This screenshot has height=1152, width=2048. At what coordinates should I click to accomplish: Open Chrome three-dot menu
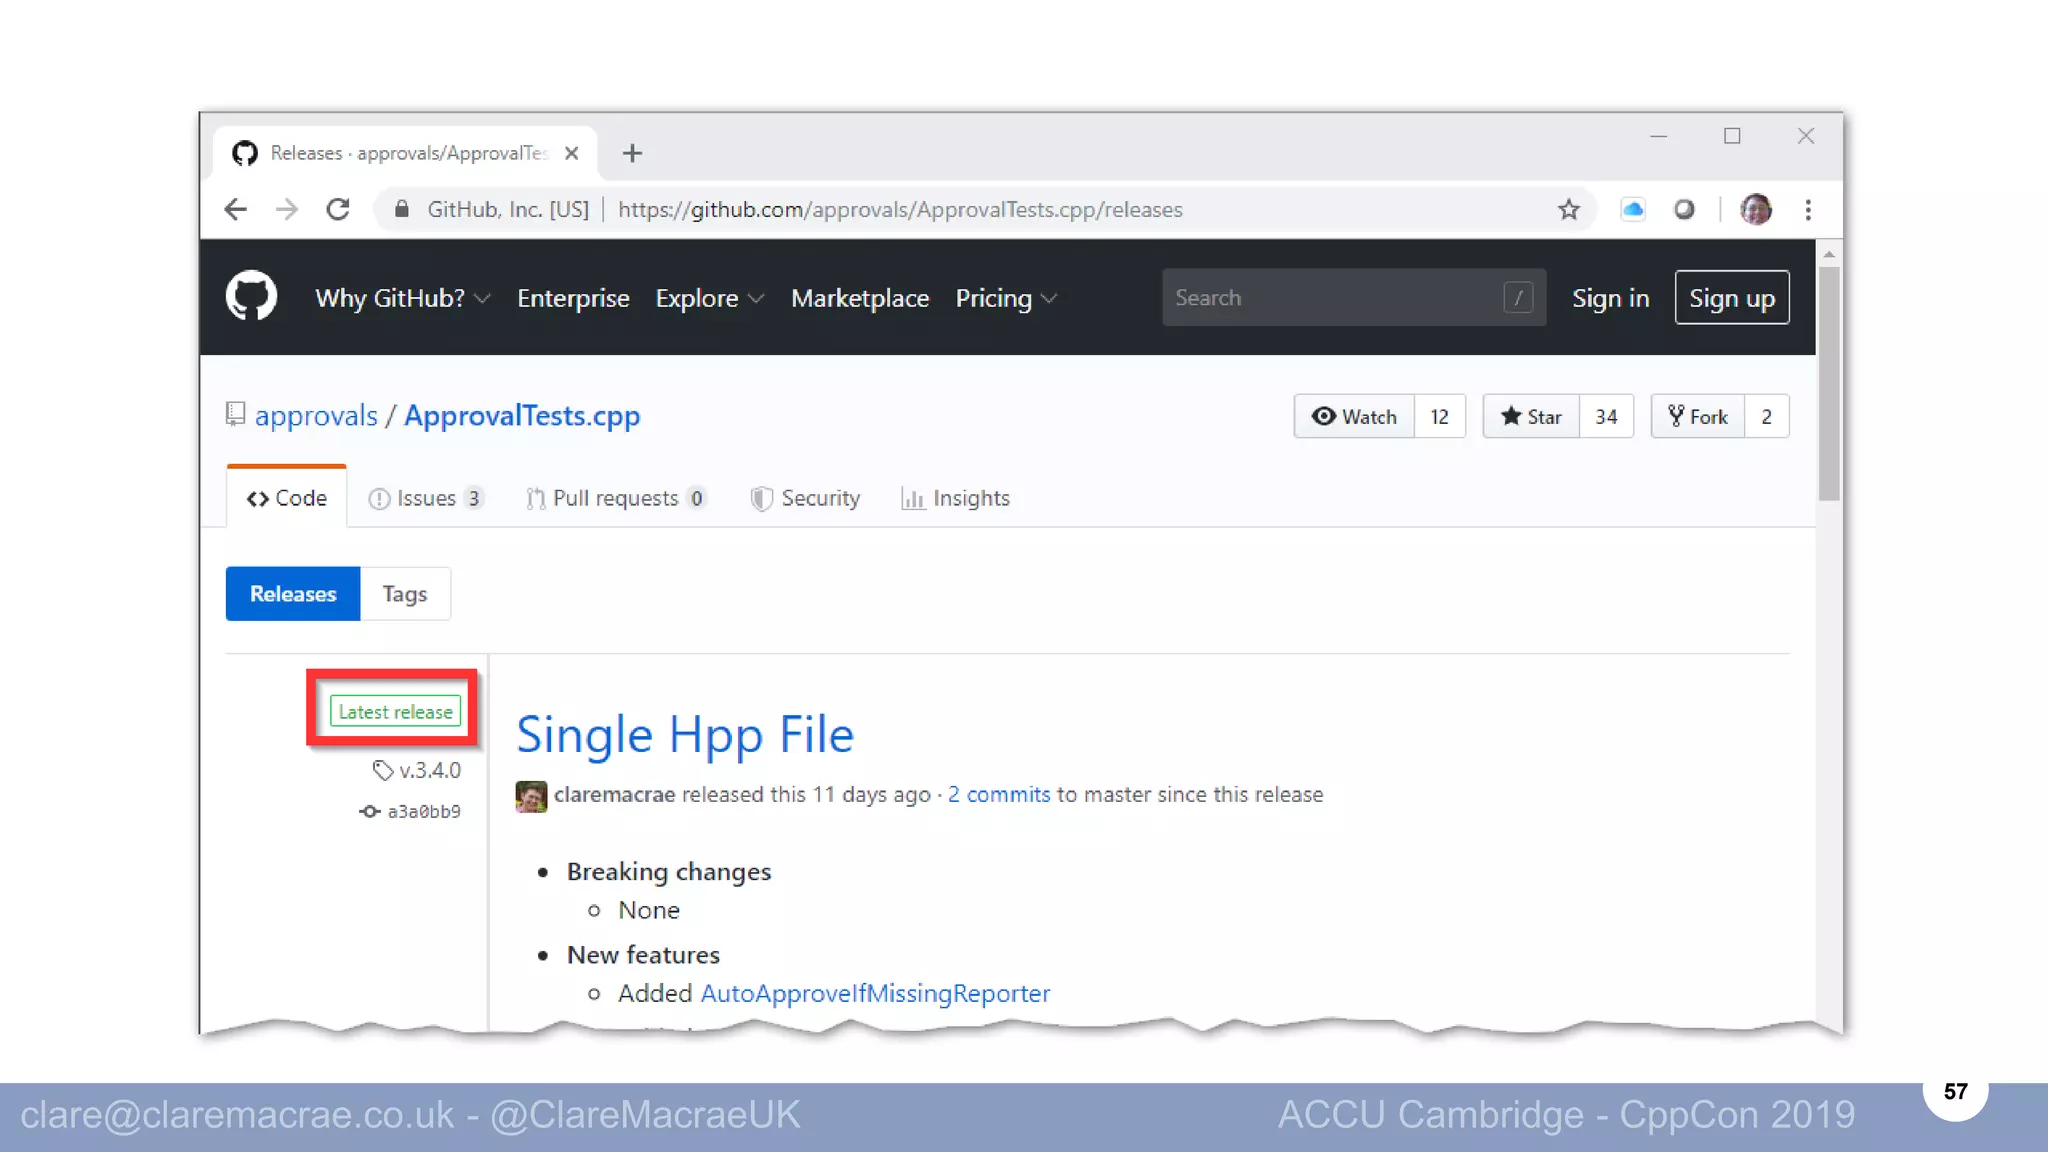click(x=1808, y=209)
